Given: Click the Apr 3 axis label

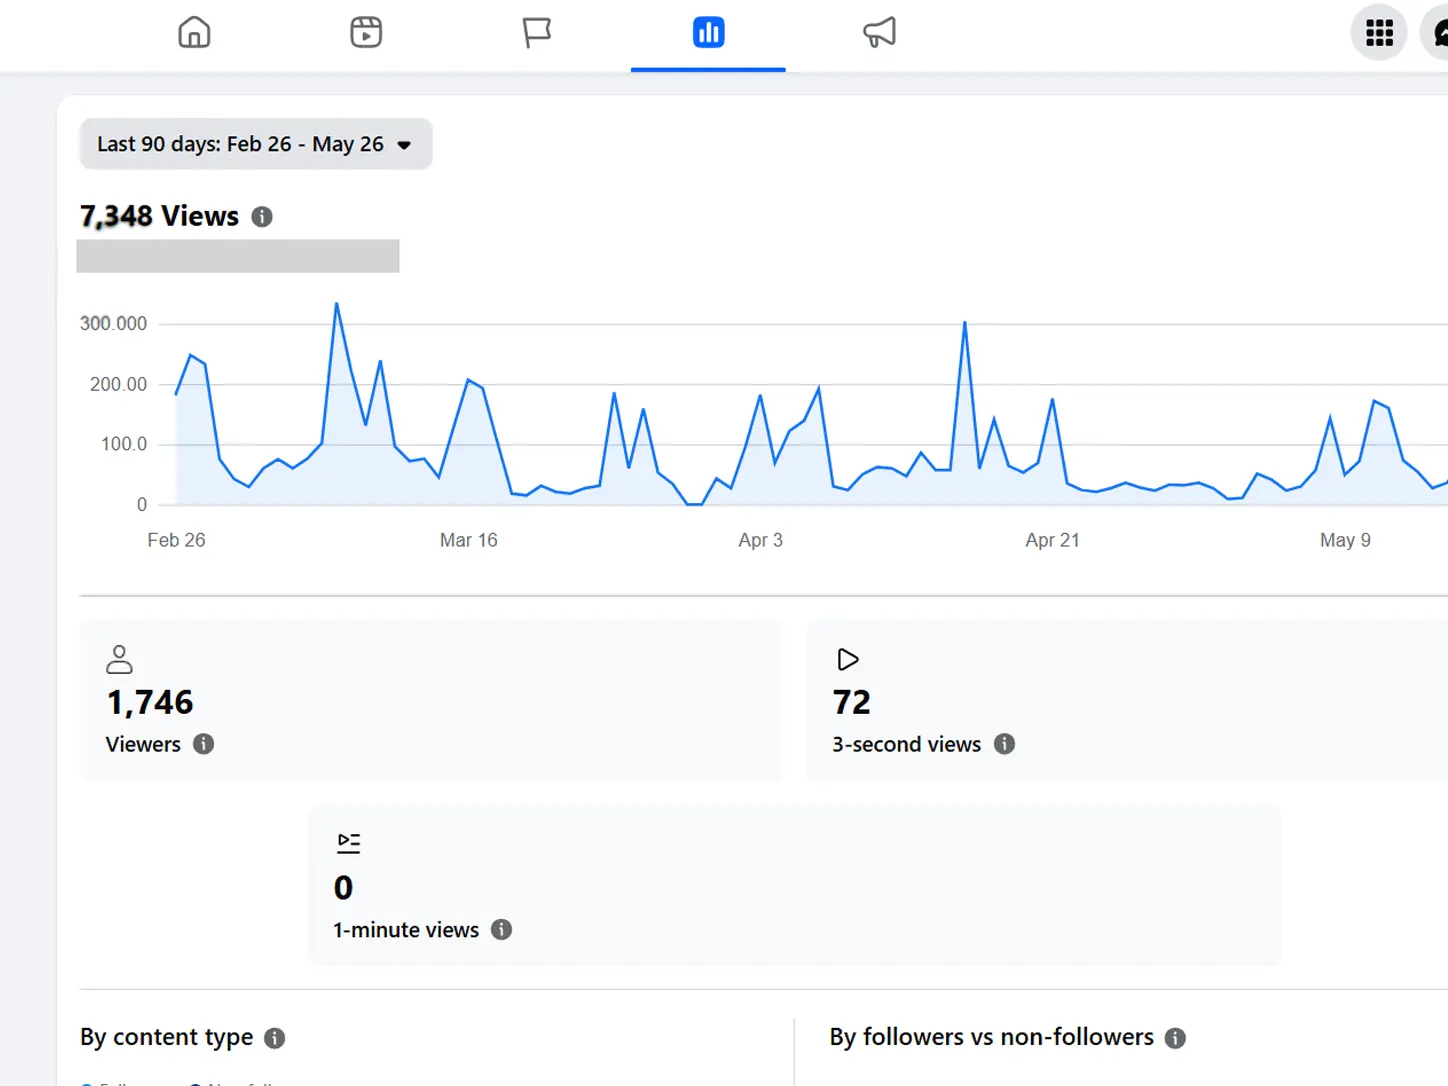Looking at the screenshot, I should coord(760,540).
